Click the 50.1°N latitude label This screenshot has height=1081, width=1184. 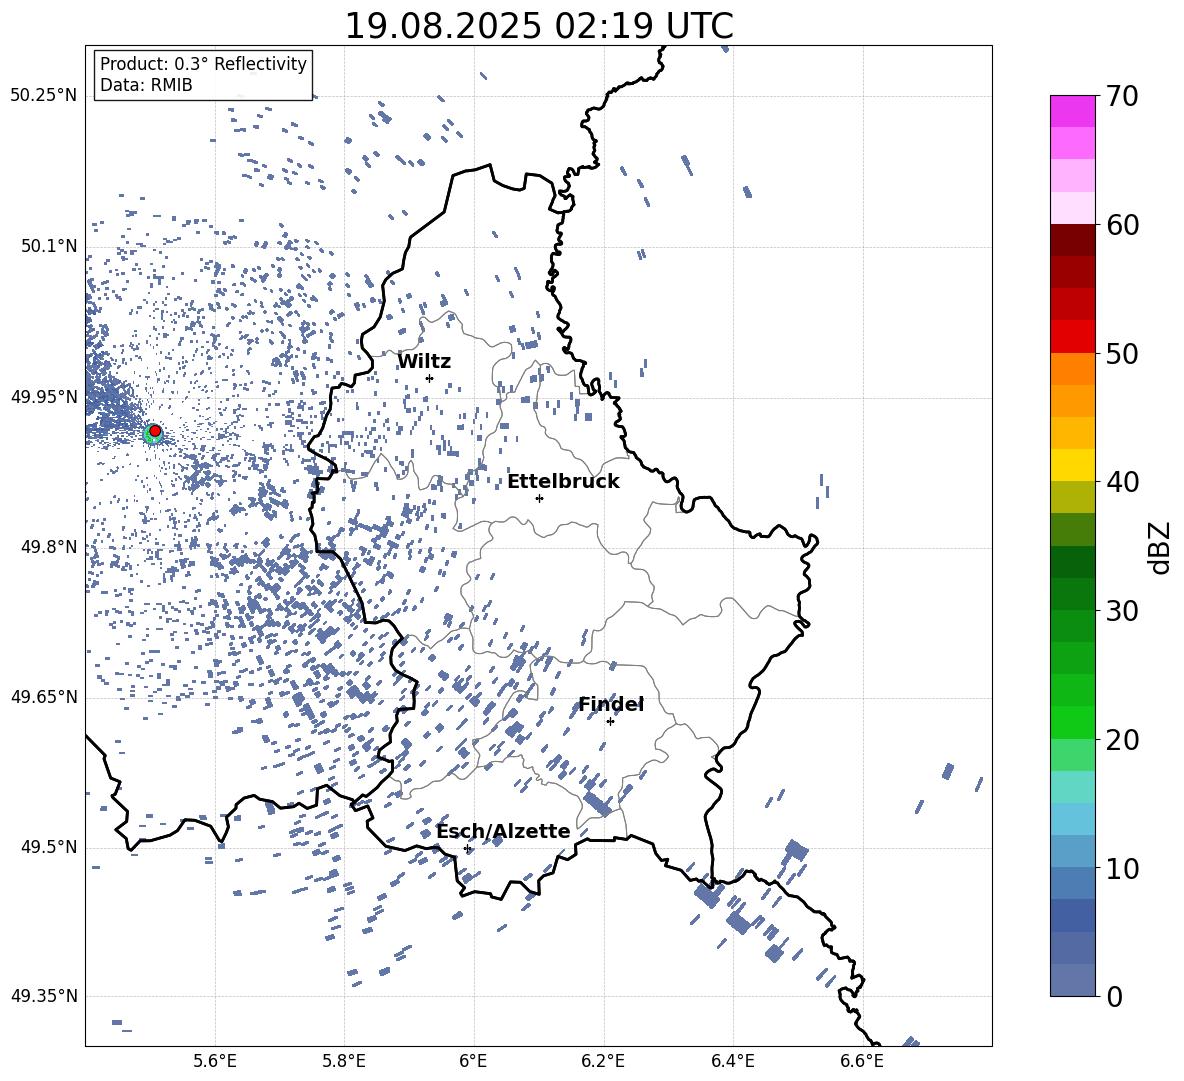click(x=49, y=246)
